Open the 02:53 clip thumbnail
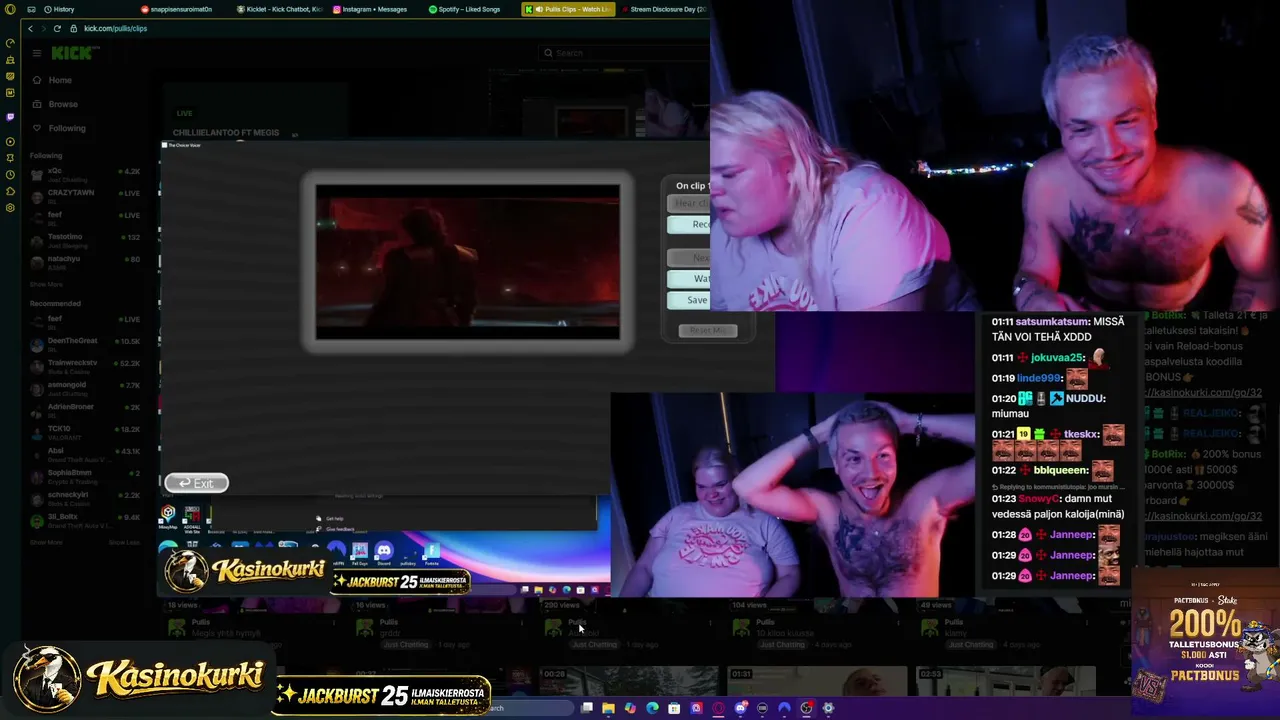The height and width of the screenshot is (720, 1280). [x=1005, y=682]
